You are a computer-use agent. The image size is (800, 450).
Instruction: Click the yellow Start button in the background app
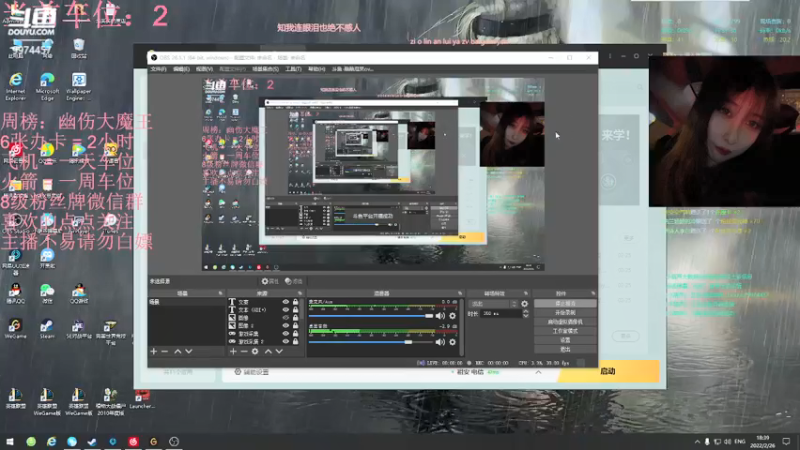608,371
